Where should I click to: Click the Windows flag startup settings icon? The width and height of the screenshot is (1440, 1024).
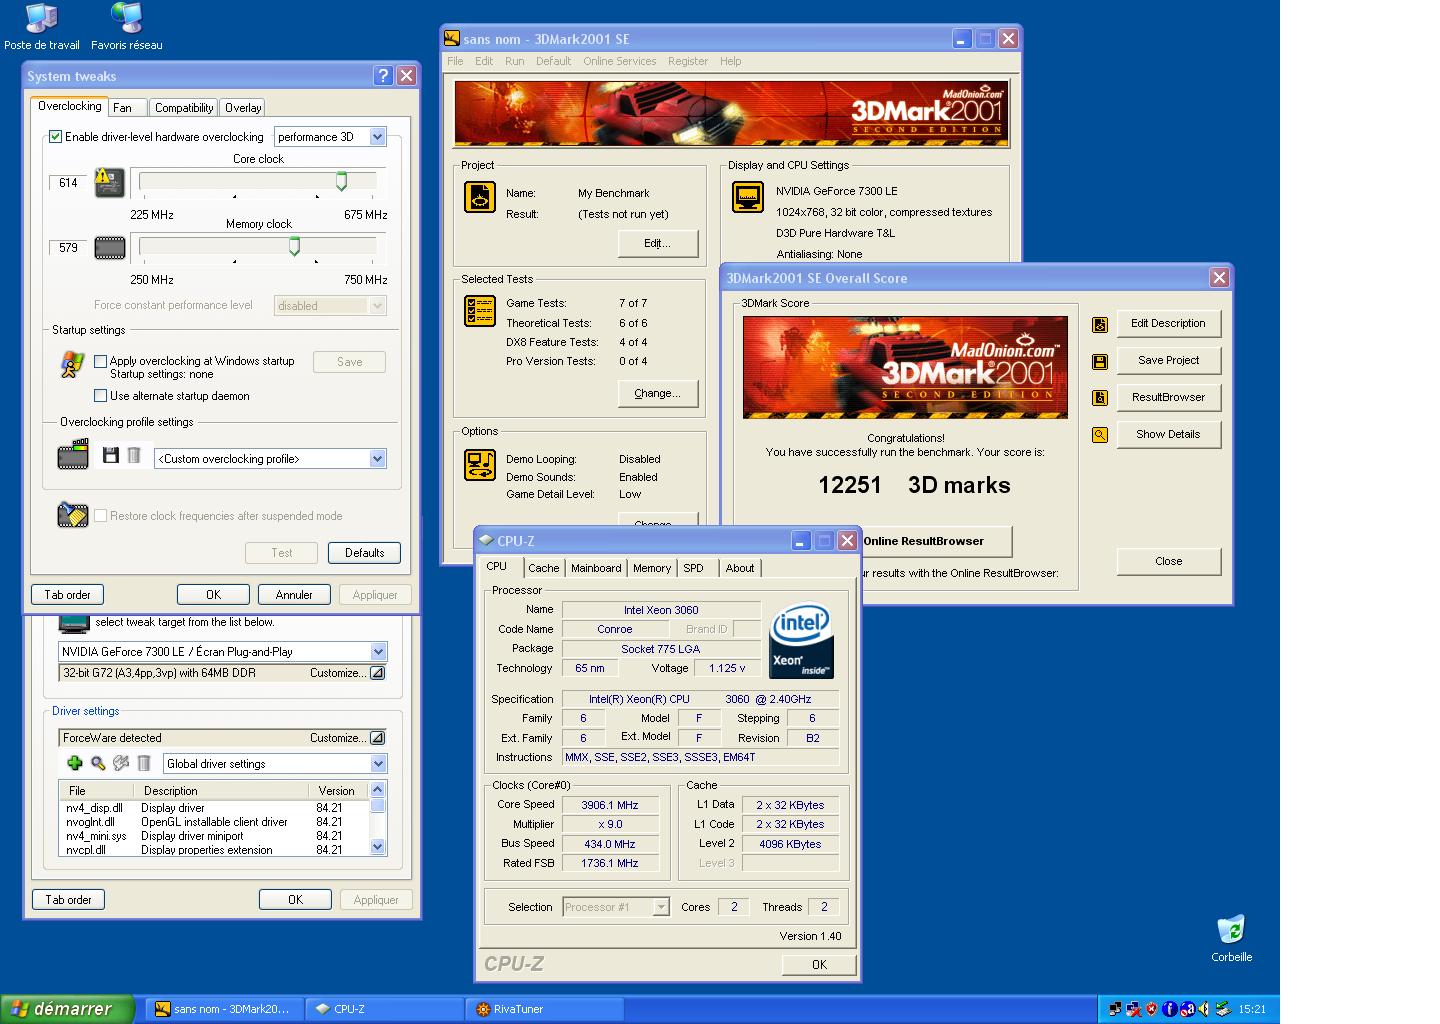pyautogui.click(x=71, y=365)
